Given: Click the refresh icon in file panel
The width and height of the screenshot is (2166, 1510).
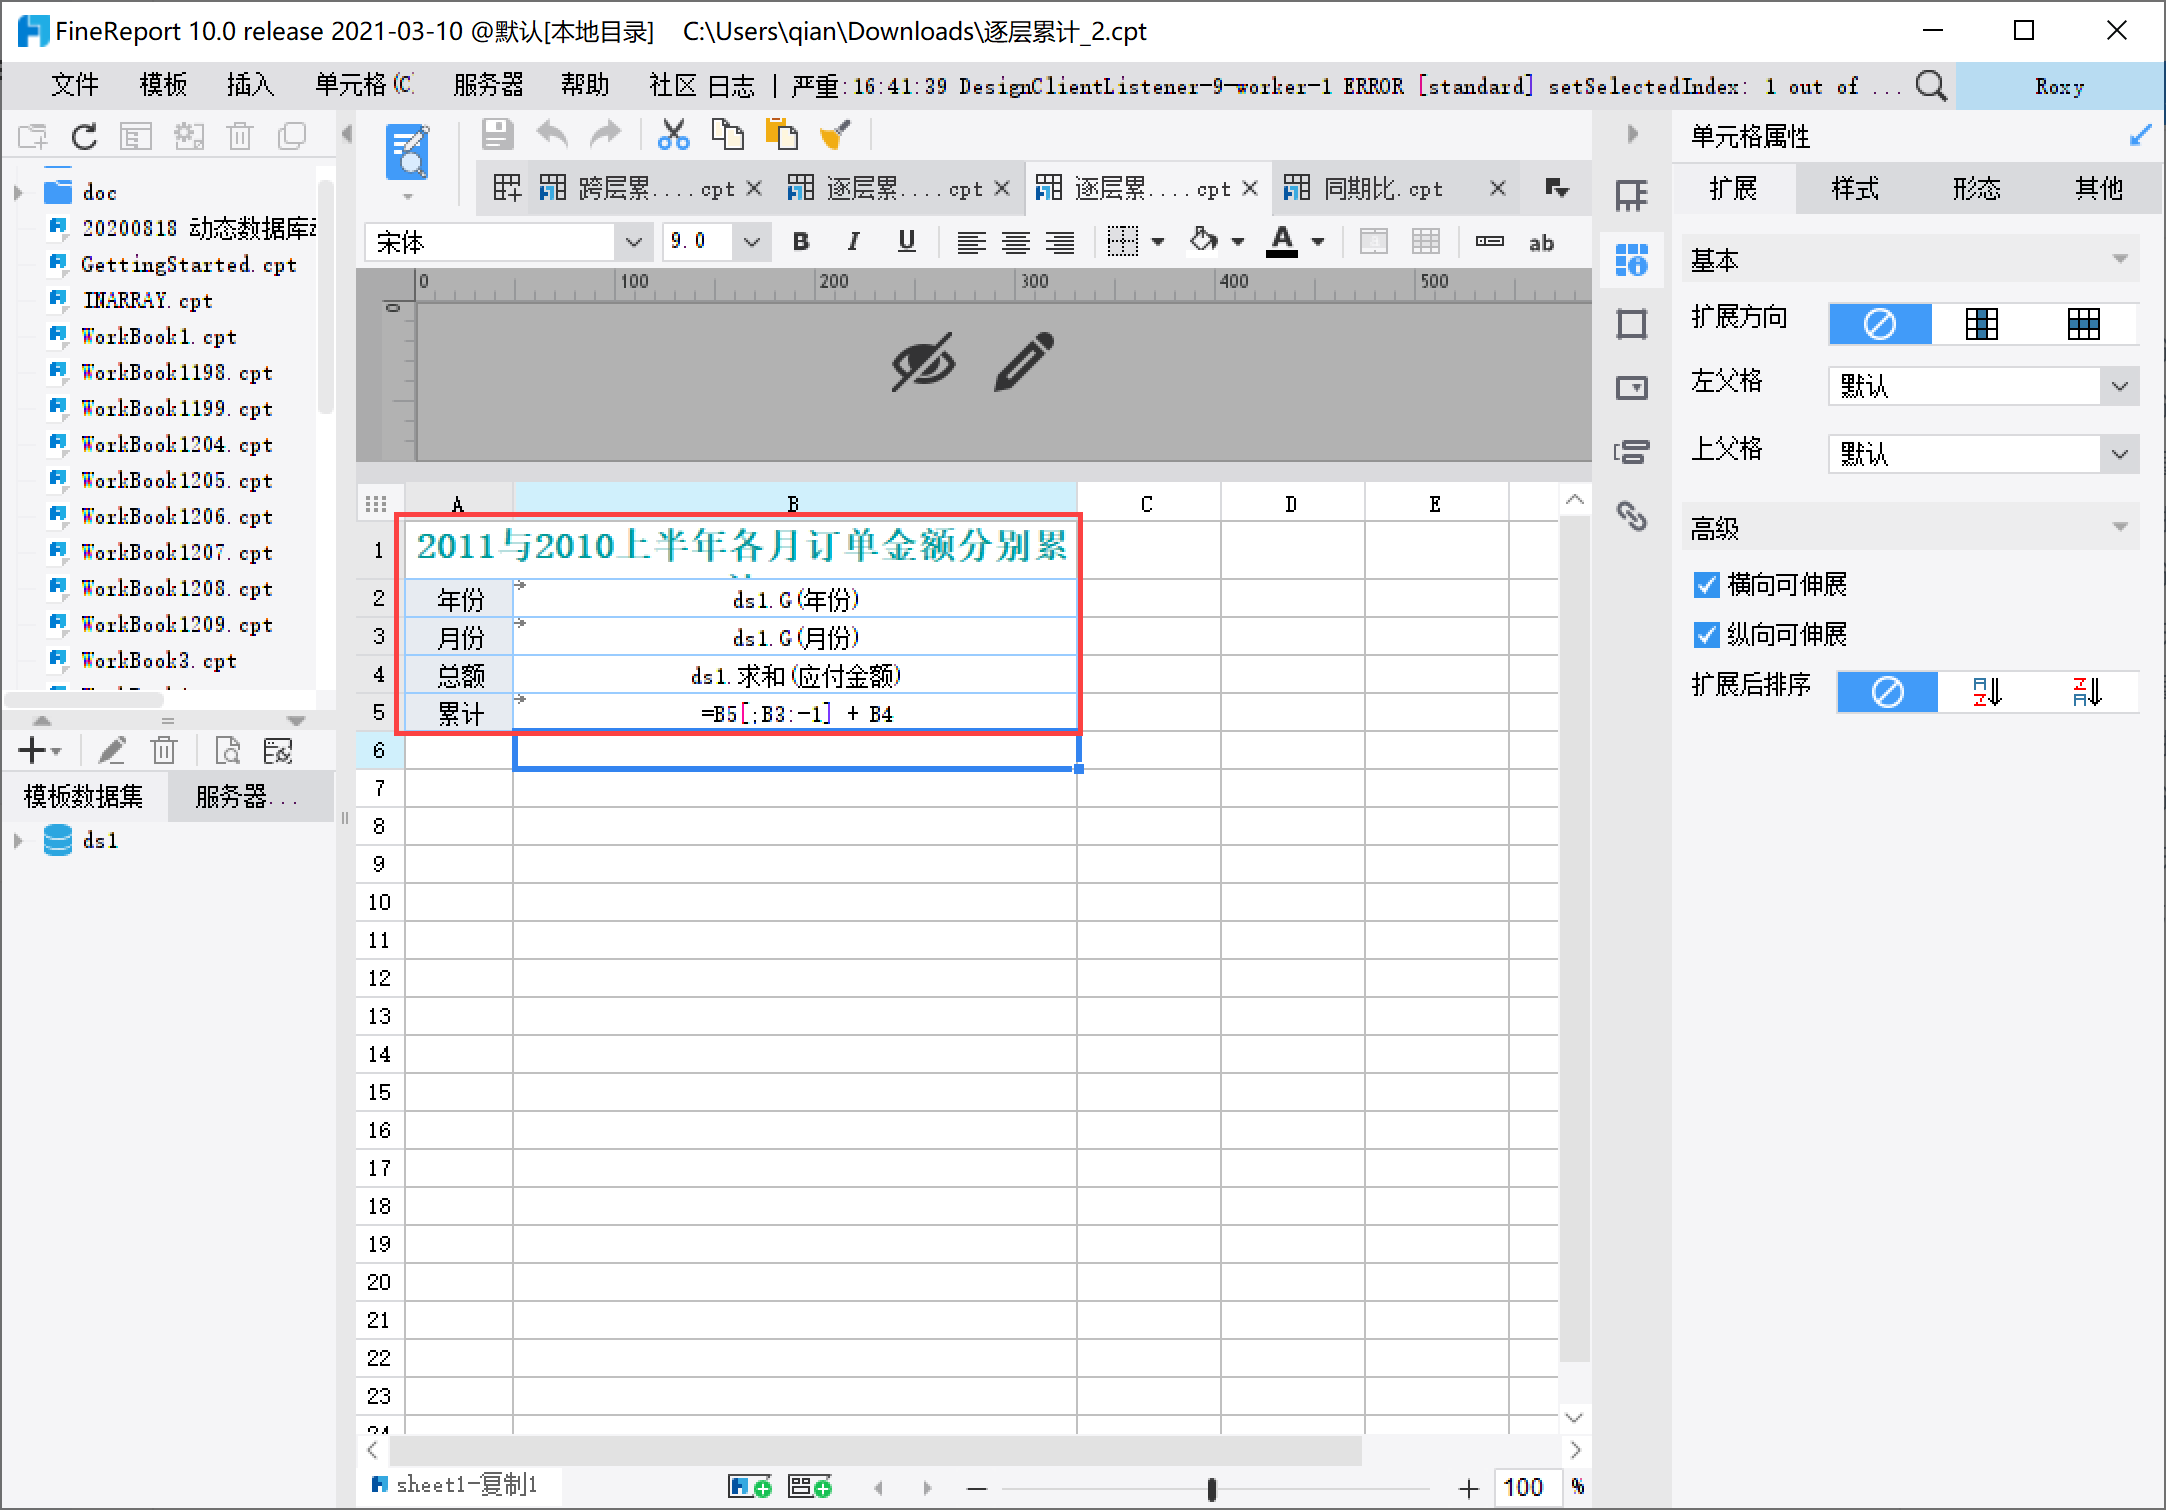Looking at the screenshot, I should (x=84, y=137).
